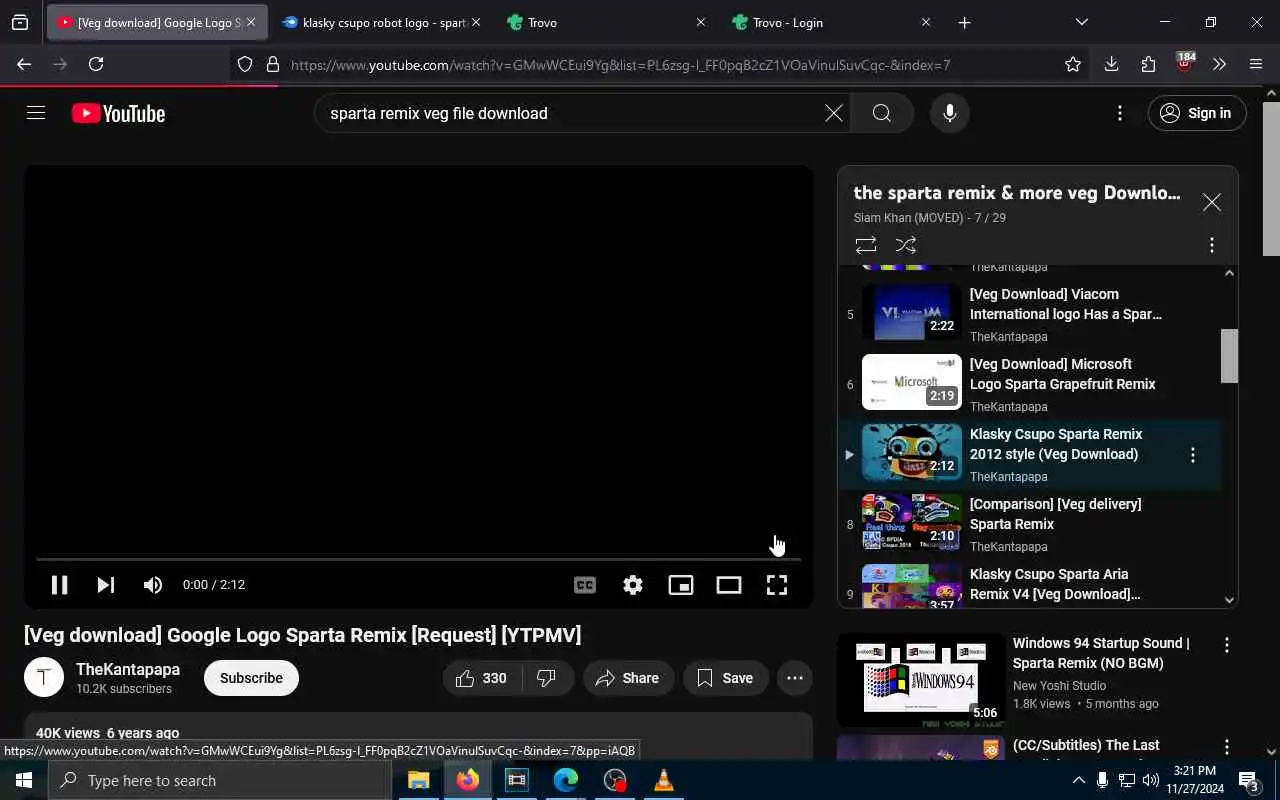The height and width of the screenshot is (800, 1280).
Task: Open menu for Windows 94 Startup Sound
Action: 1227,646
